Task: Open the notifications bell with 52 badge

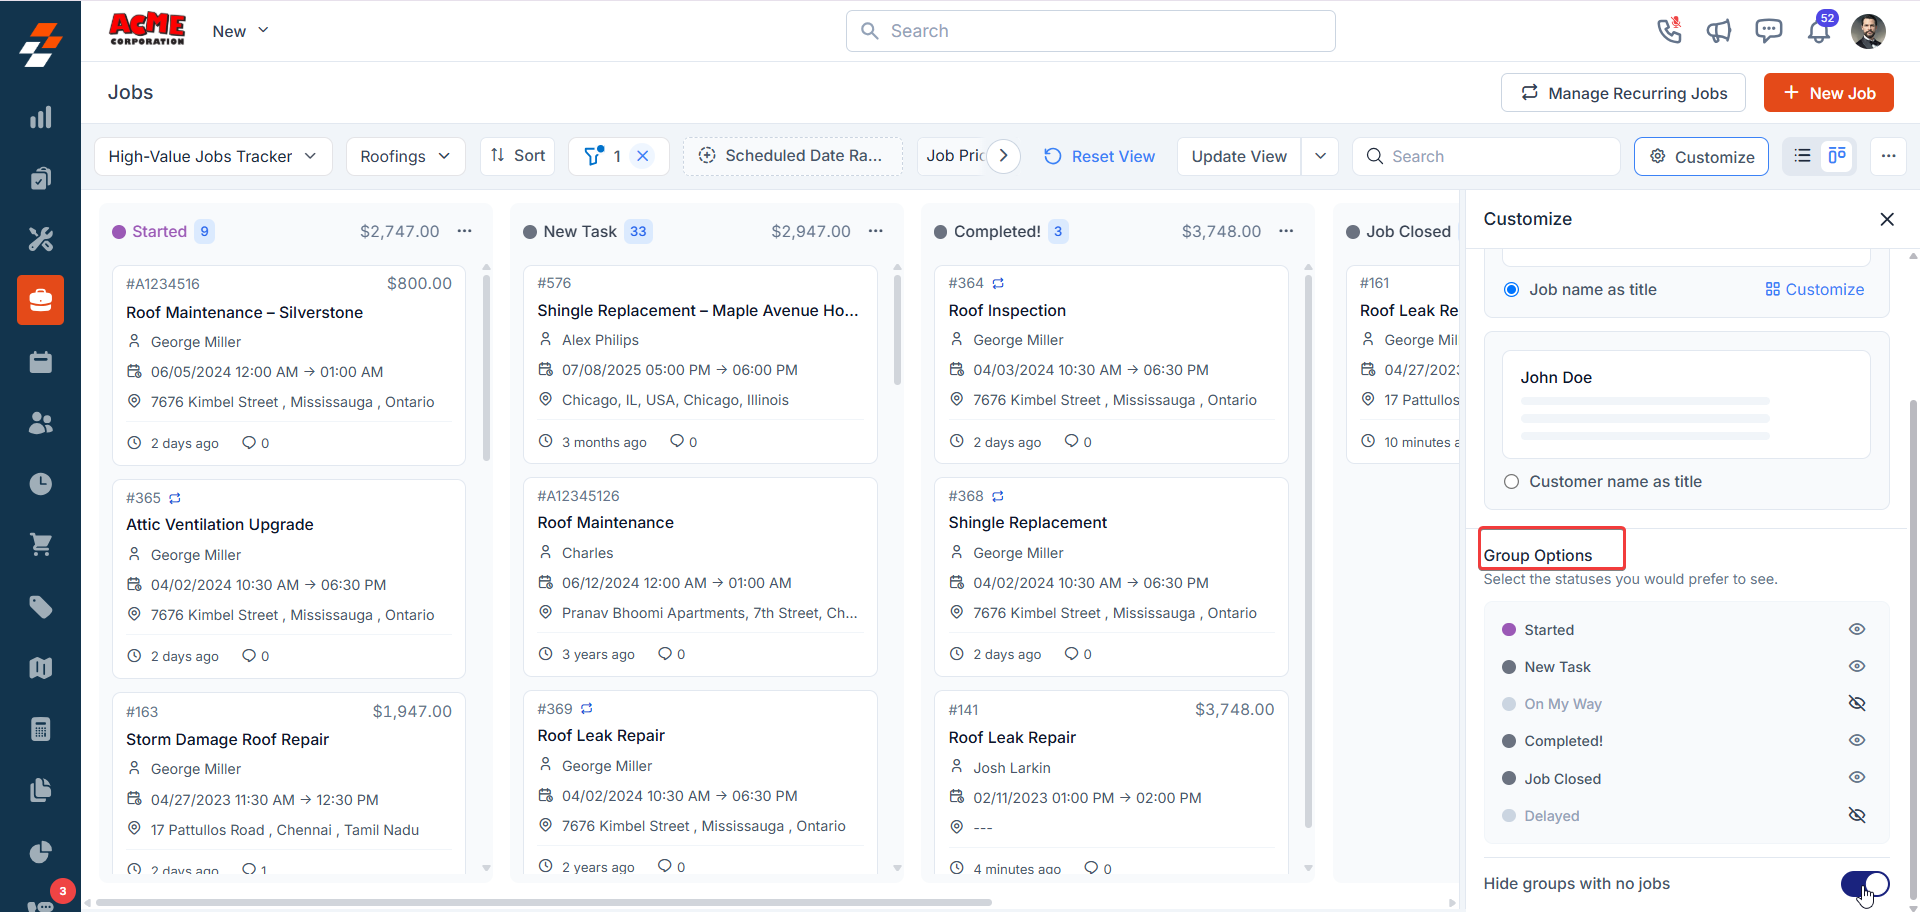Action: pyautogui.click(x=1820, y=30)
